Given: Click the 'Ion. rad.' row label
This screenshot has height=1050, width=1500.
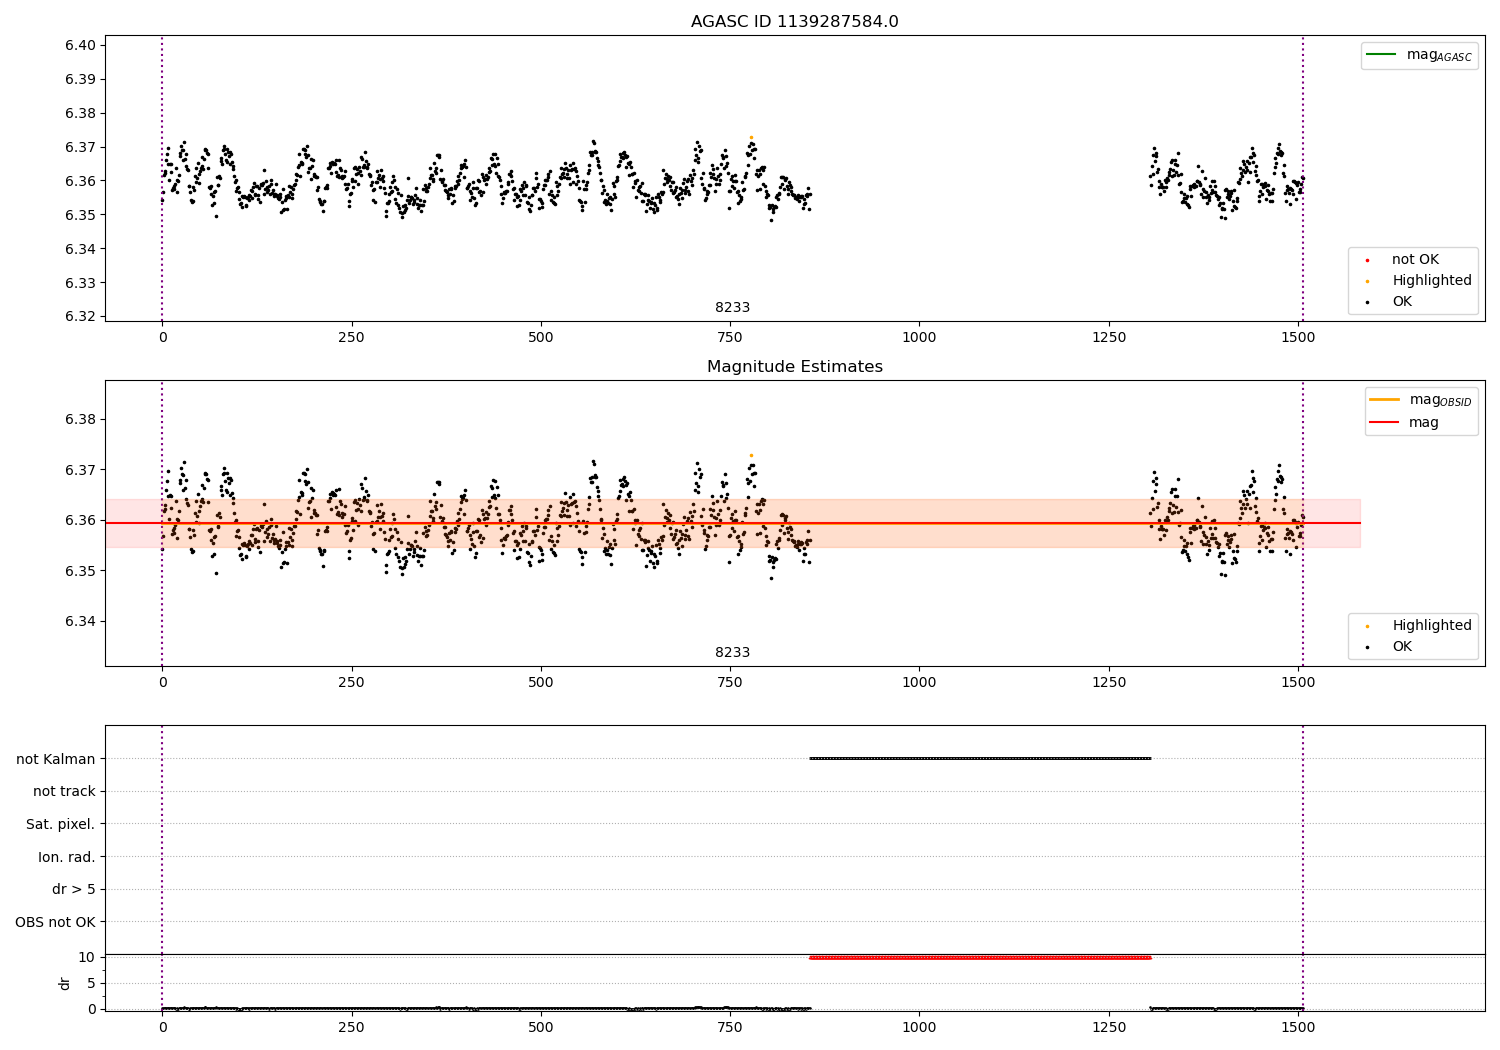Looking at the screenshot, I should (x=67, y=857).
